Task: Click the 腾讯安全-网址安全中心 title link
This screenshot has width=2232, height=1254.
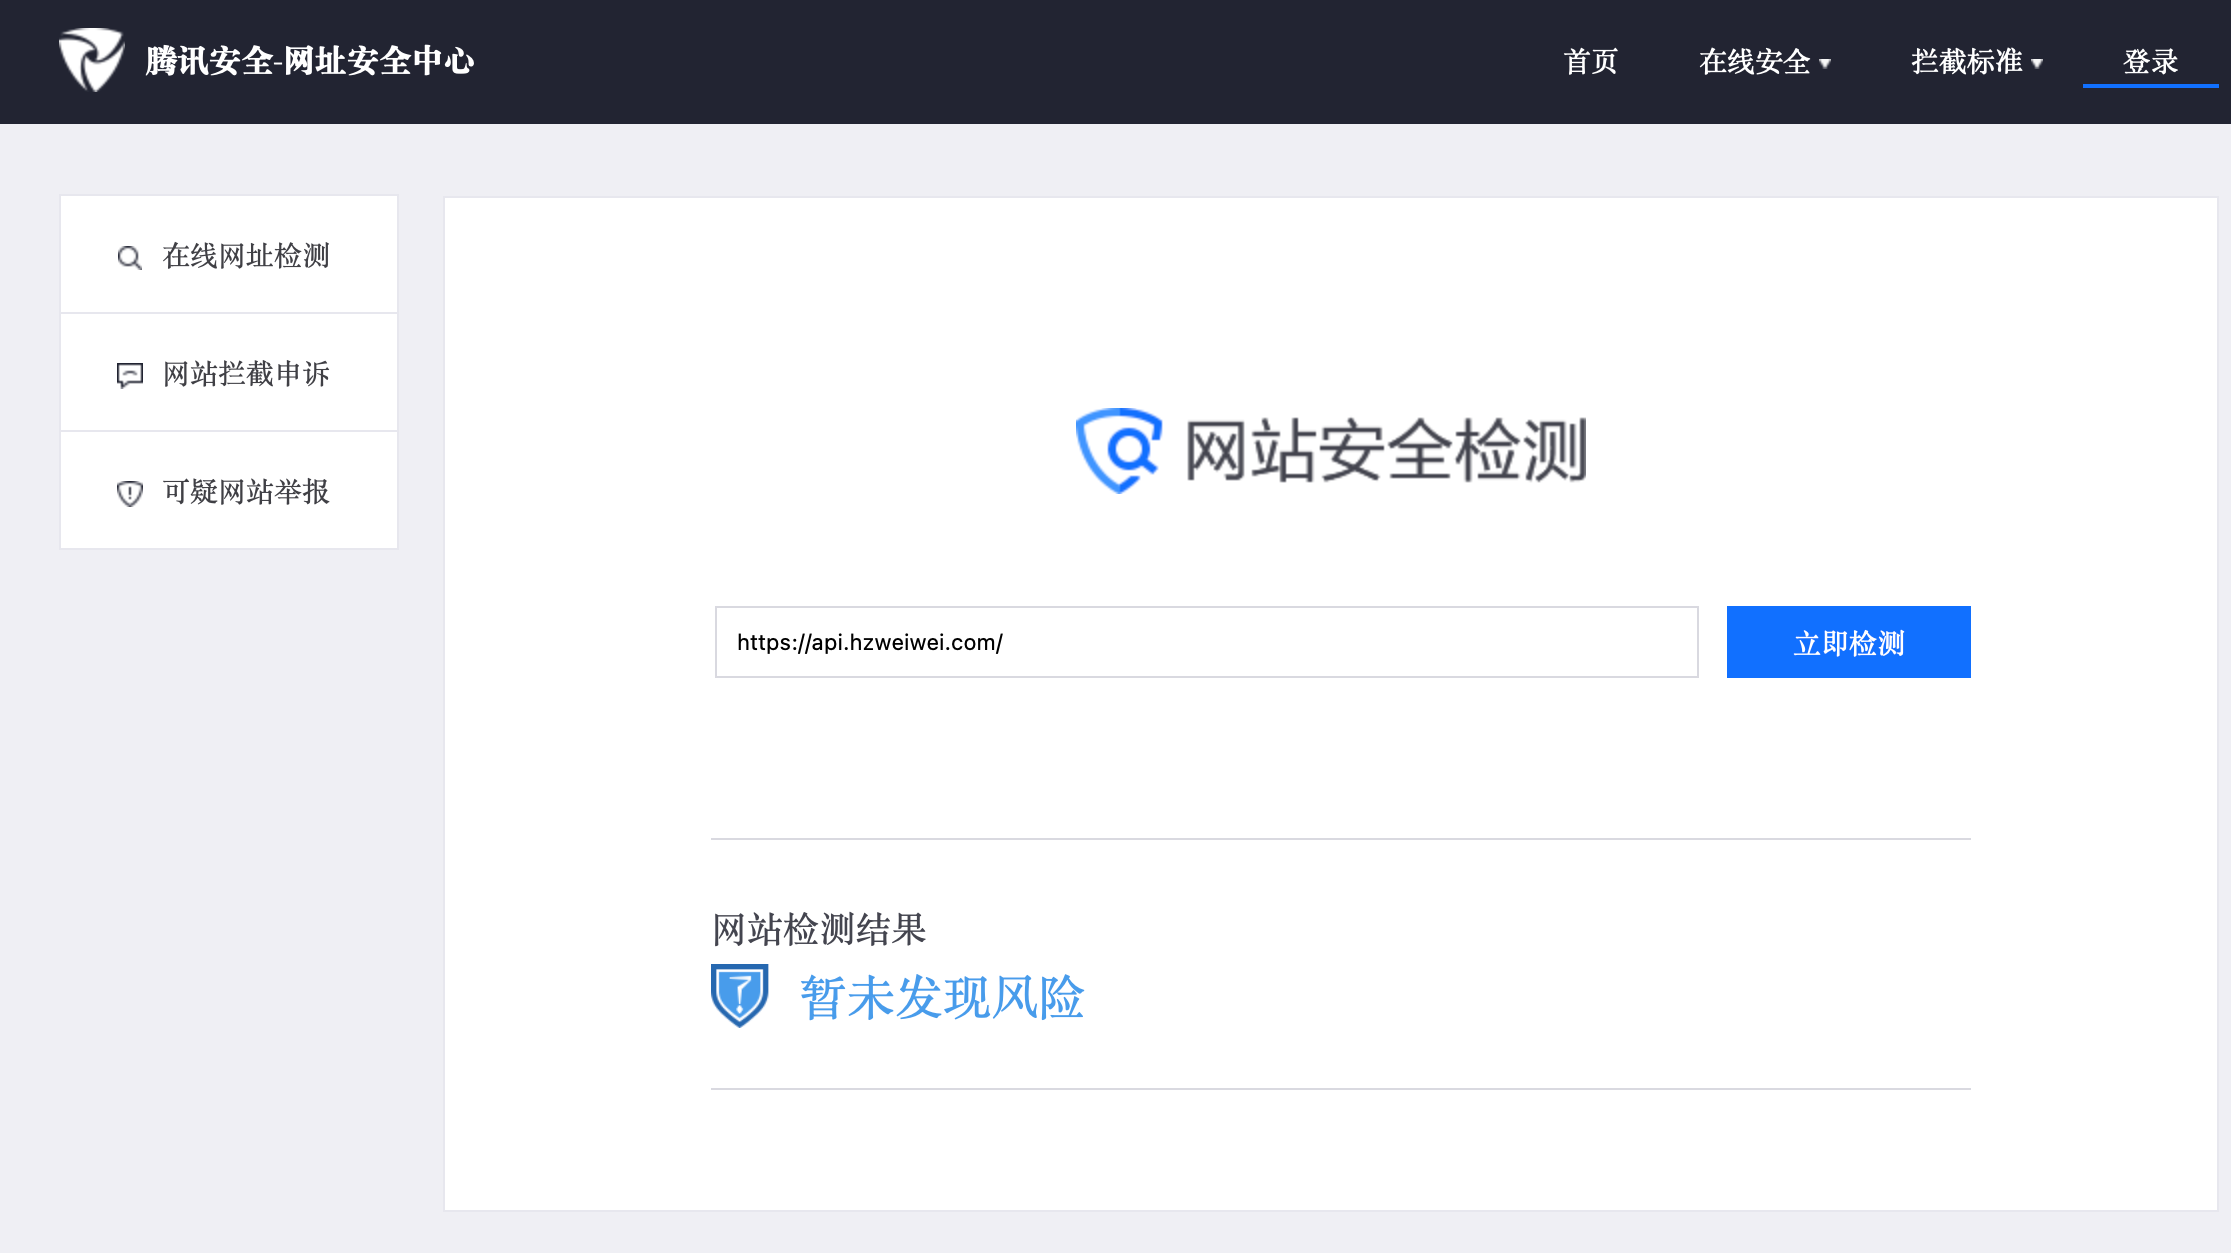Action: (309, 61)
